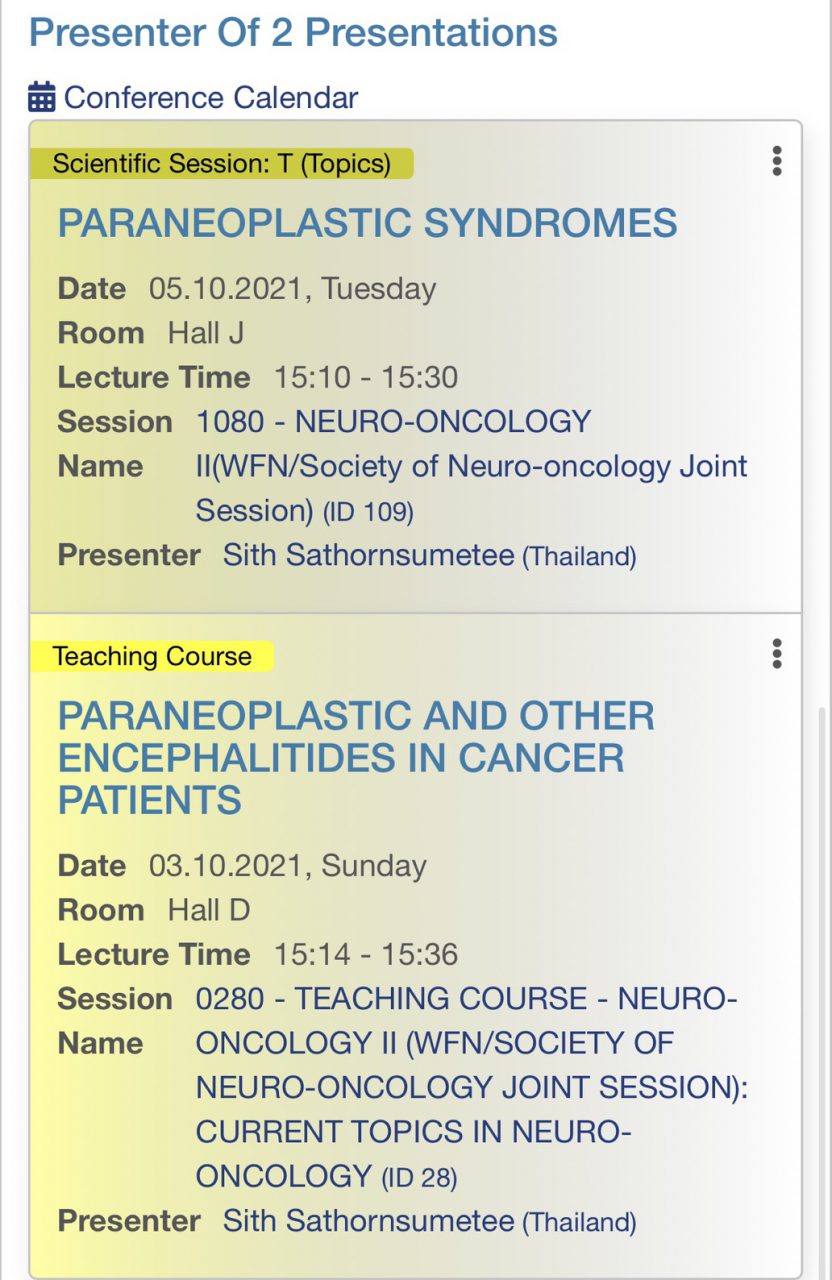Screen dimensions: 832x1280
Task: Click the Presenter Of 2 Presentations heading
Action: (x=293, y=32)
